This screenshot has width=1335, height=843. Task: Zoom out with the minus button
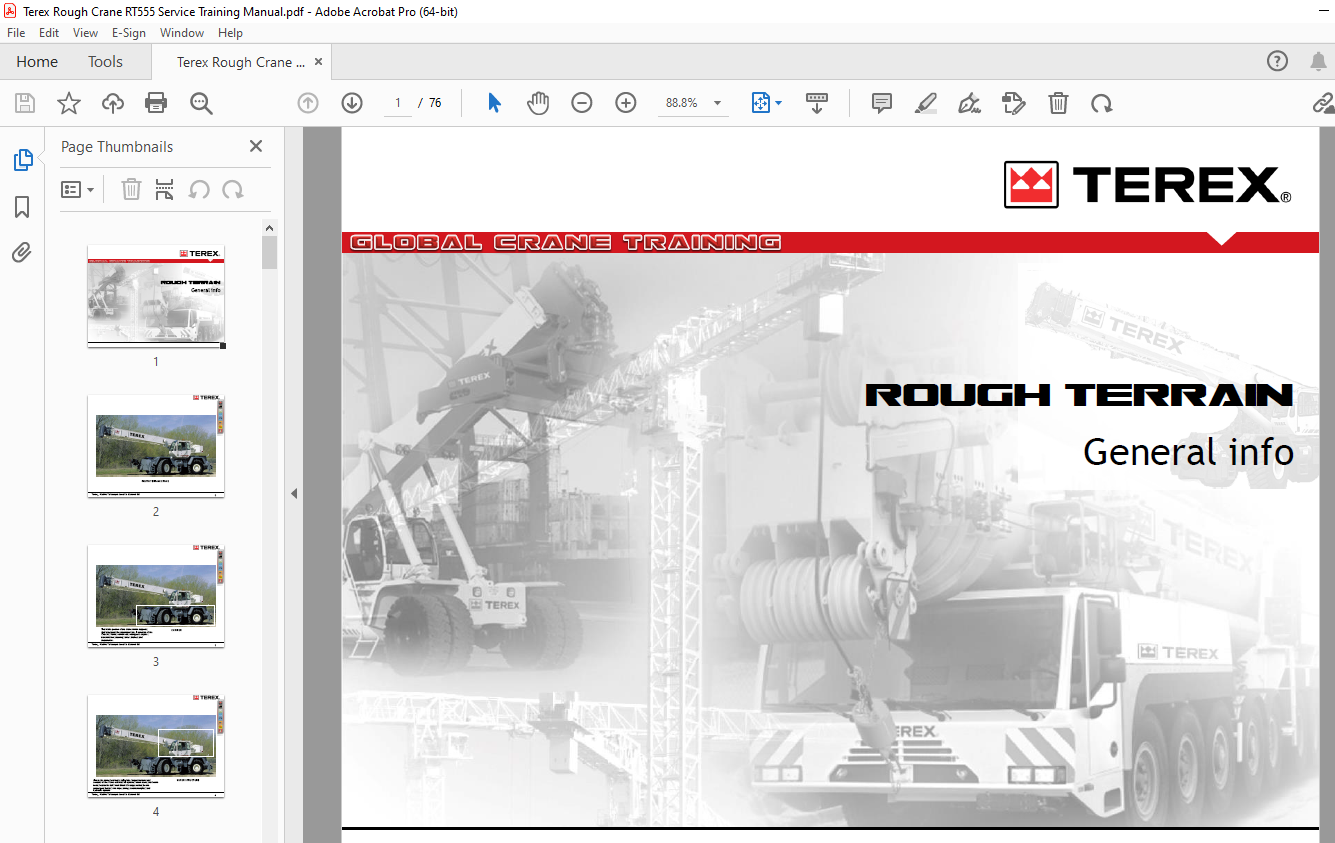[x=582, y=103]
